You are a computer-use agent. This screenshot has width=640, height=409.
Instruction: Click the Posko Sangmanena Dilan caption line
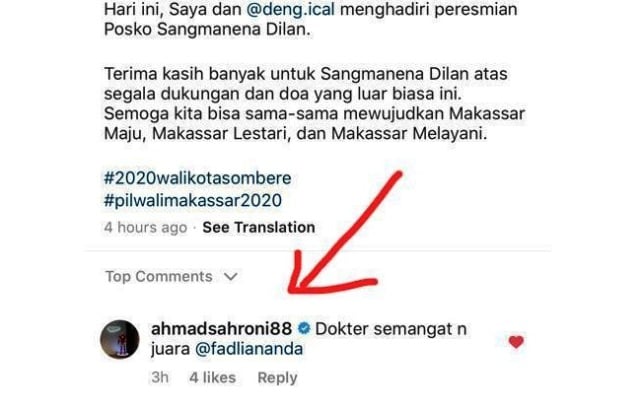click(207, 29)
